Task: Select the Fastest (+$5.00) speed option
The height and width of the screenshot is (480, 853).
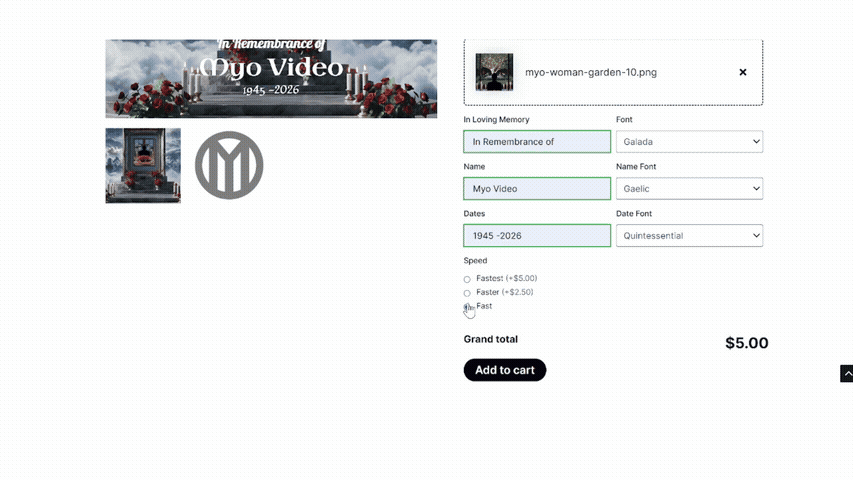Action: tap(467, 279)
